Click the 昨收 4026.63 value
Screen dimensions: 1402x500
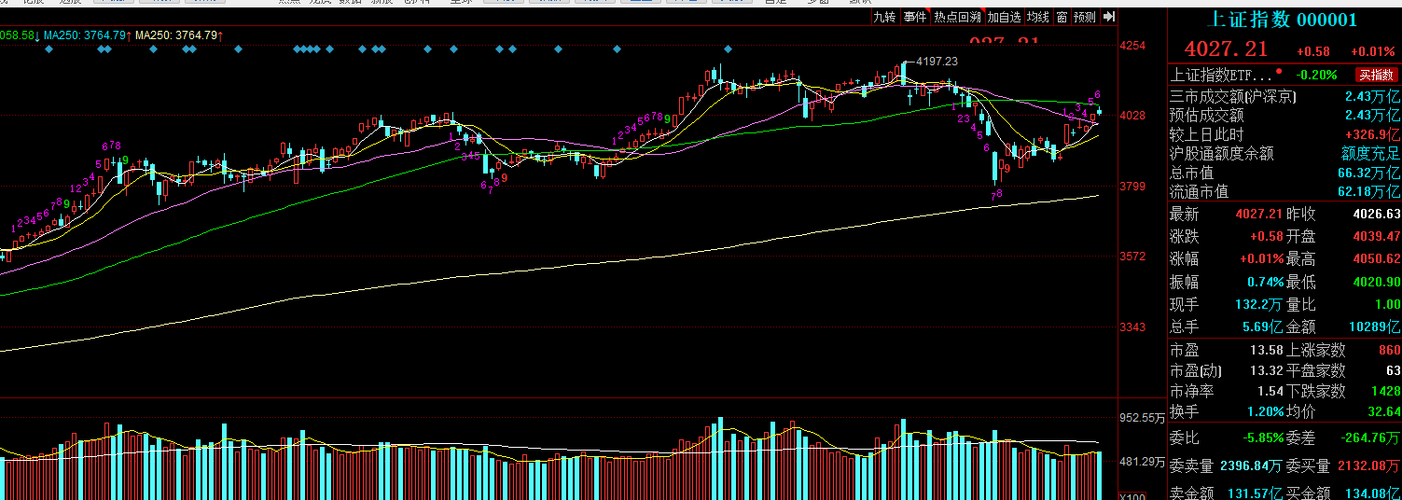point(1375,214)
